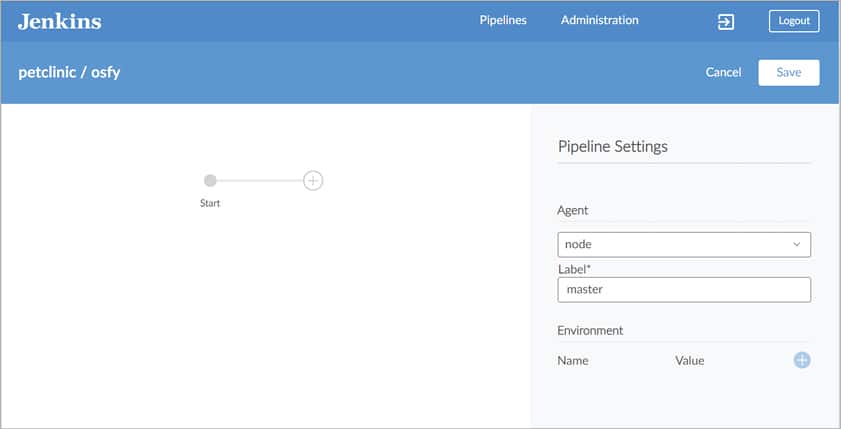
Task: Select the Start node circle
Action: (x=210, y=181)
